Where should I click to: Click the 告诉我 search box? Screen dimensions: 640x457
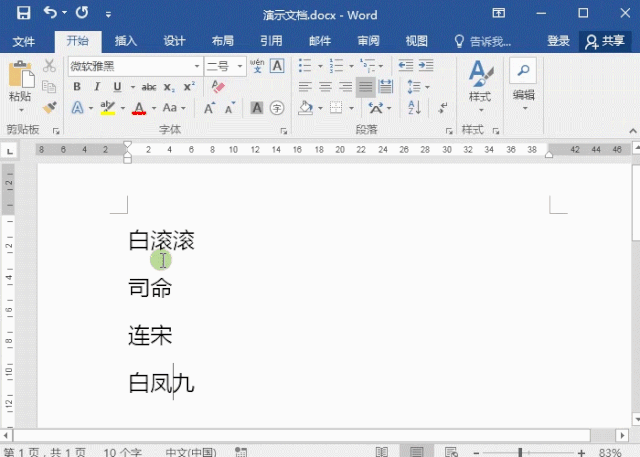coord(483,41)
